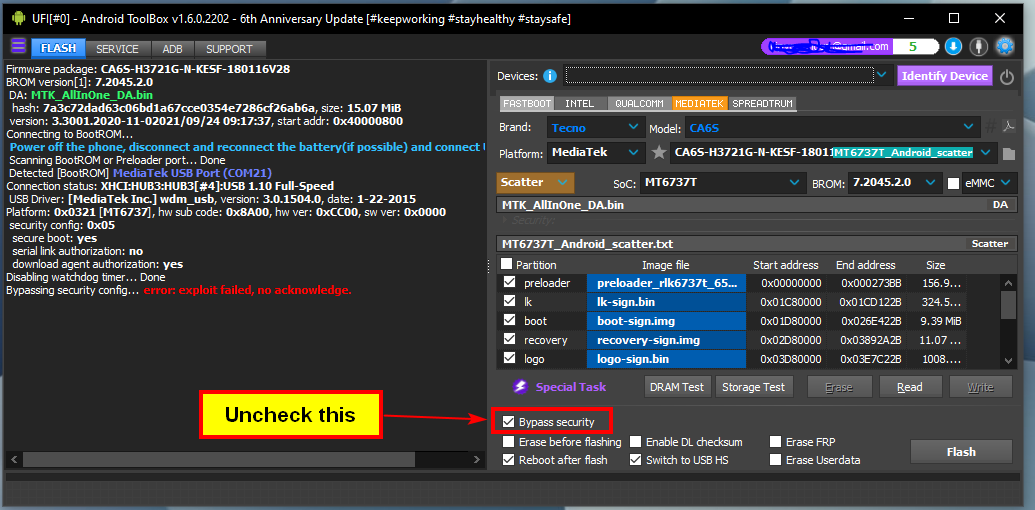Click the Flash button
Screen dimensions: 1035x510
[x=961, y=452]
